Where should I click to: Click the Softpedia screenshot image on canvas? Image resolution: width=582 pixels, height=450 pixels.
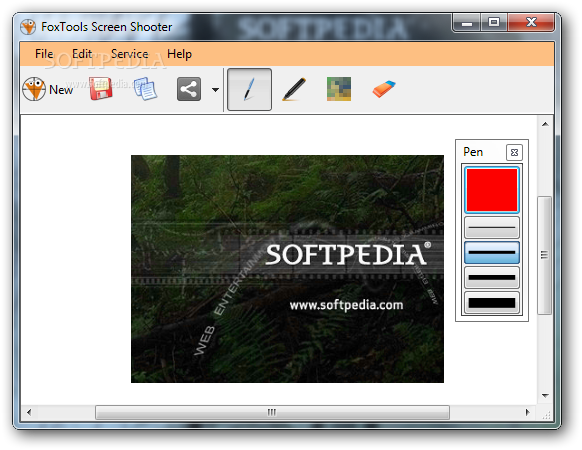pyautogui.click(x=287, y=269)
